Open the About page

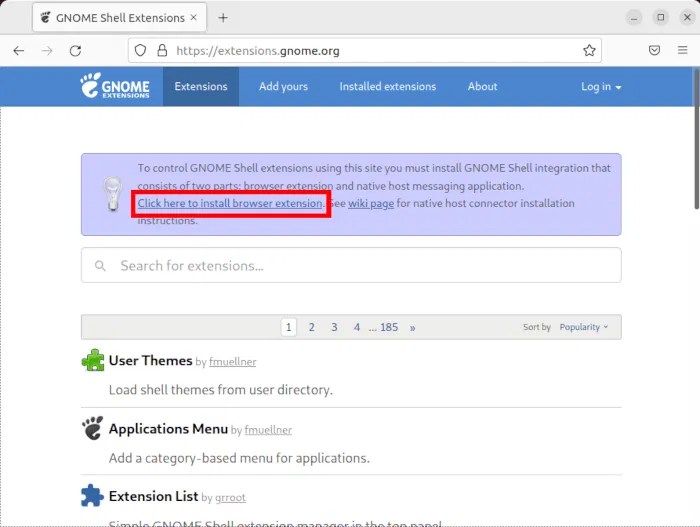[x=483, y=86]
